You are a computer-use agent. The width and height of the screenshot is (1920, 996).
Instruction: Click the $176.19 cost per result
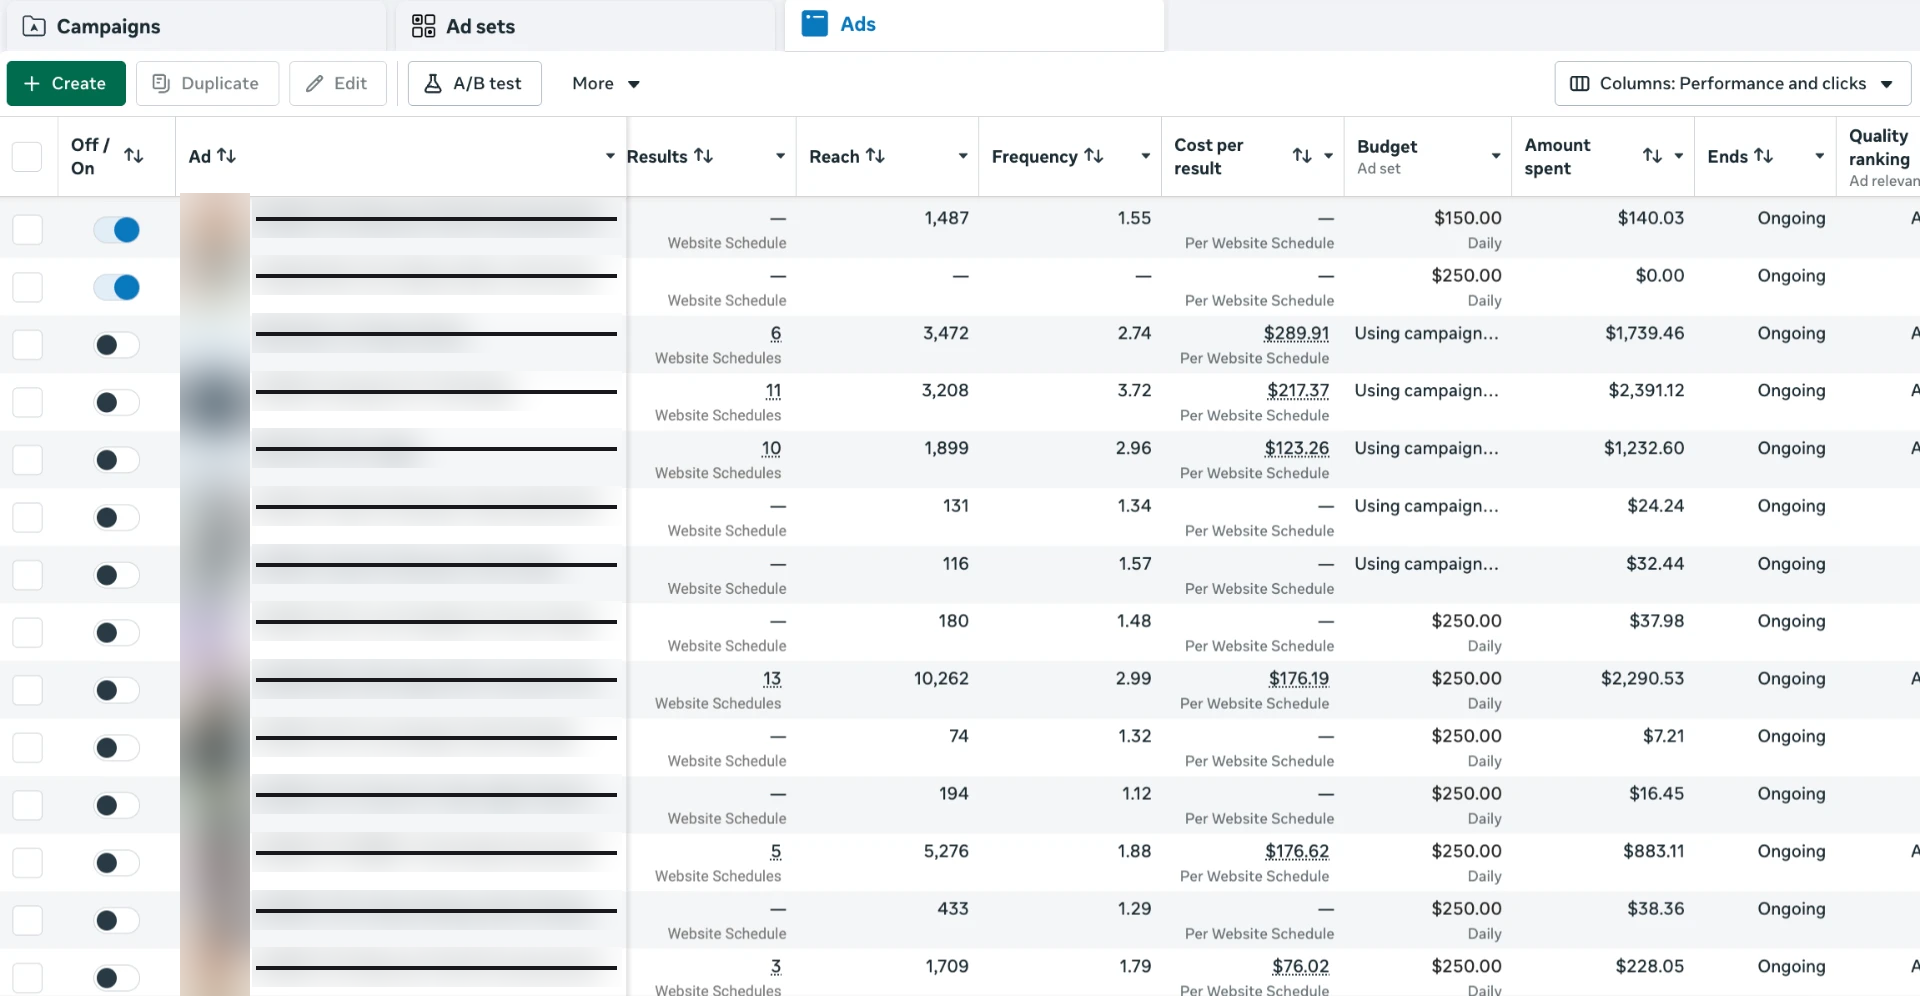(x=1299, y=679)
